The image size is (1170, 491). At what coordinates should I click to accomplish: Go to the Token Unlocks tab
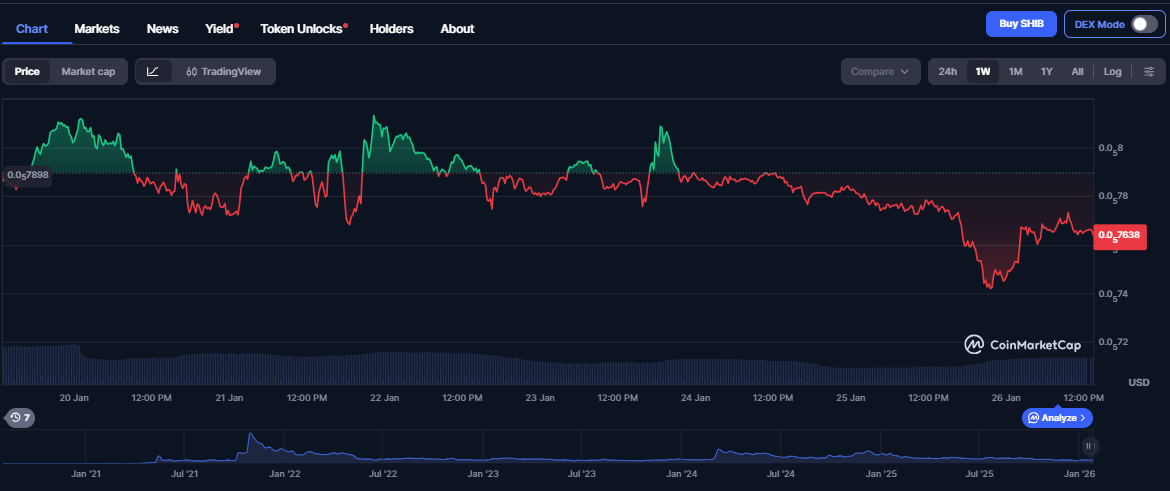click(x=302, y=28)
